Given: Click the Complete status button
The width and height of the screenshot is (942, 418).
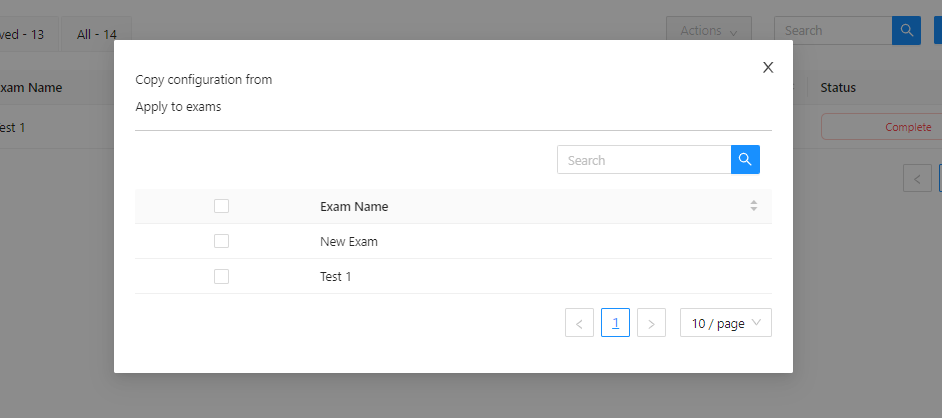Looking at the screenshot, I should [x=880, y=127].
